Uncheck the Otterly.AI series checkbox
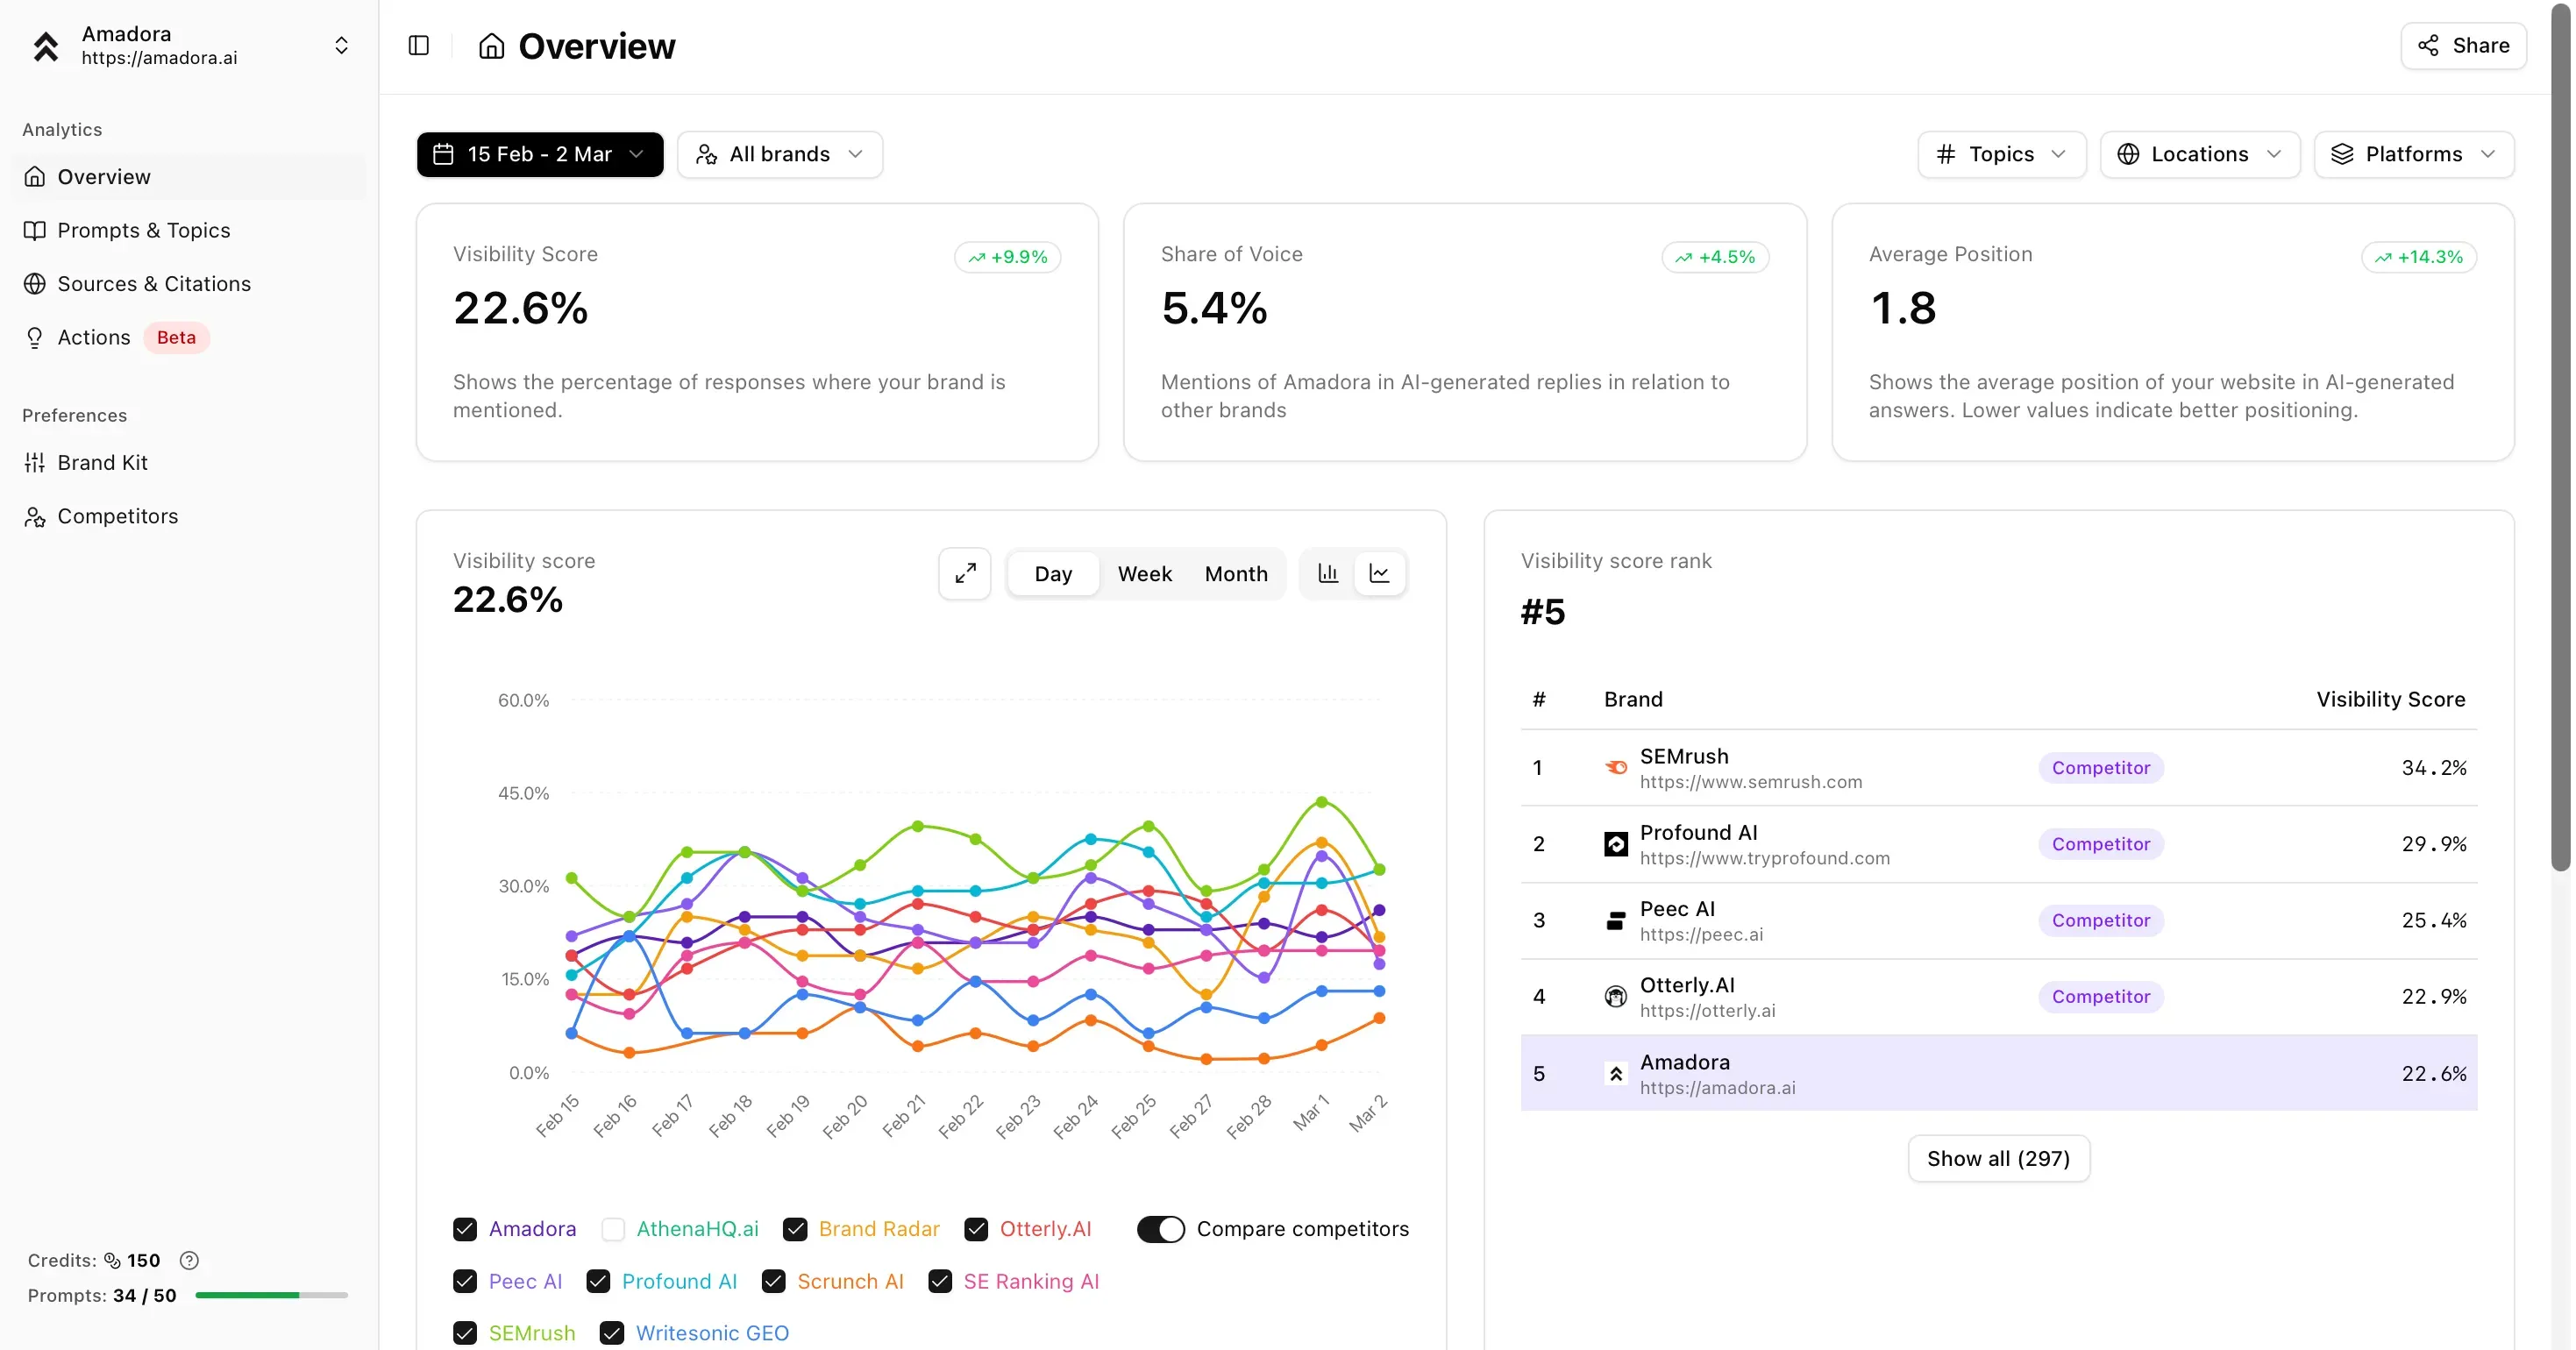This screenshot has height=1350, width=2576. [x=976, y=1229]
